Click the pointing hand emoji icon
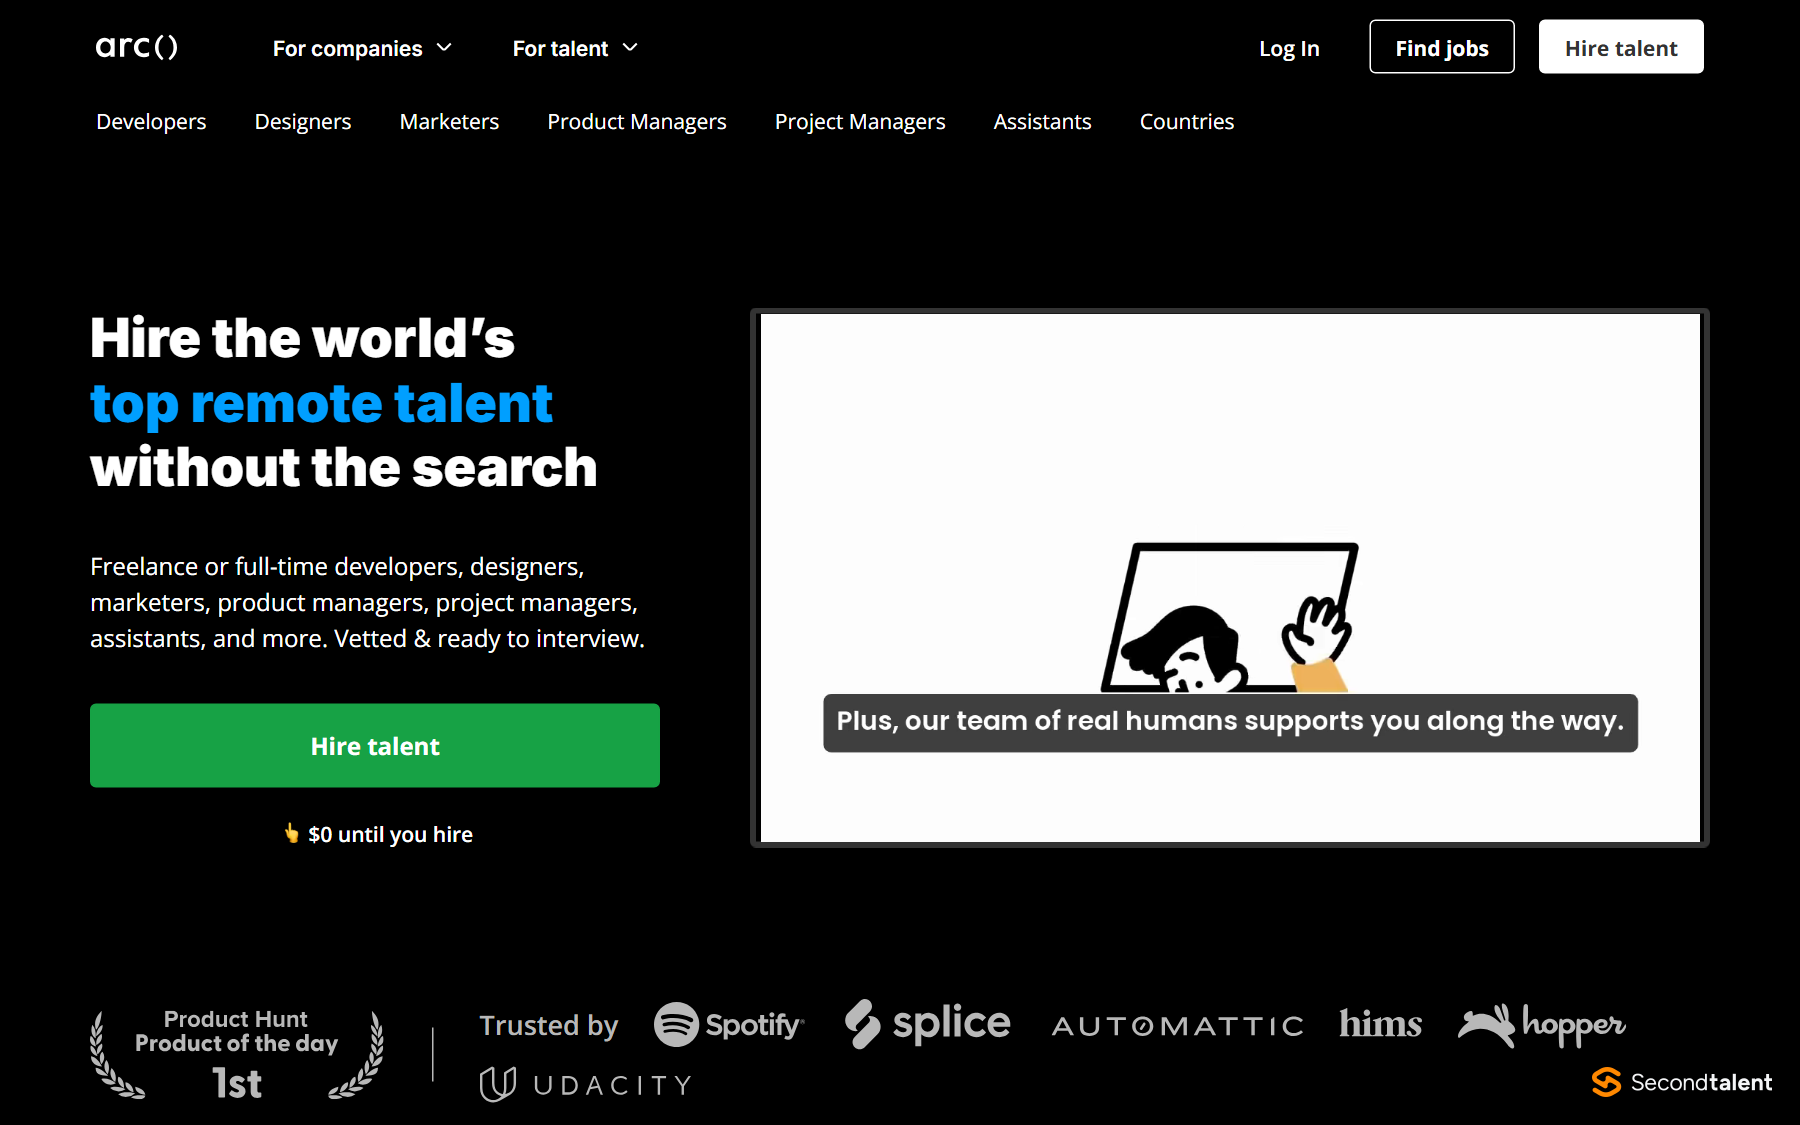Screen dimensions: 1800x1125 (x=291, y=833)
